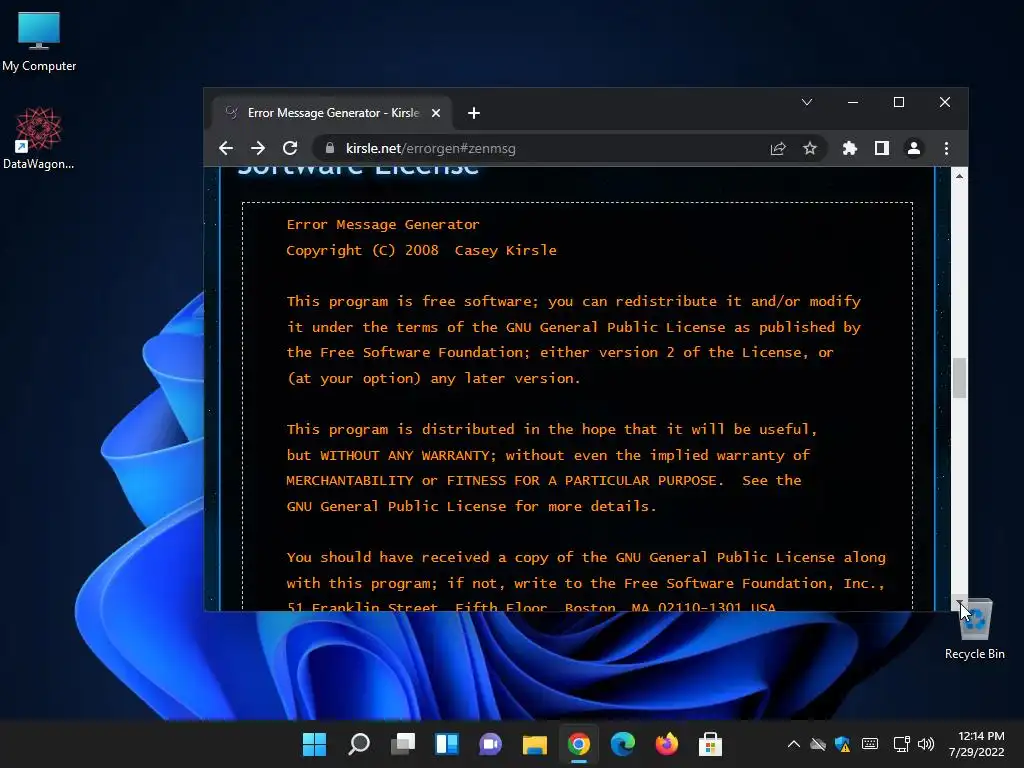Expand hidden system tray icons chevron
The width and height of the screenshot is (1024, 768).
point(794,744)
